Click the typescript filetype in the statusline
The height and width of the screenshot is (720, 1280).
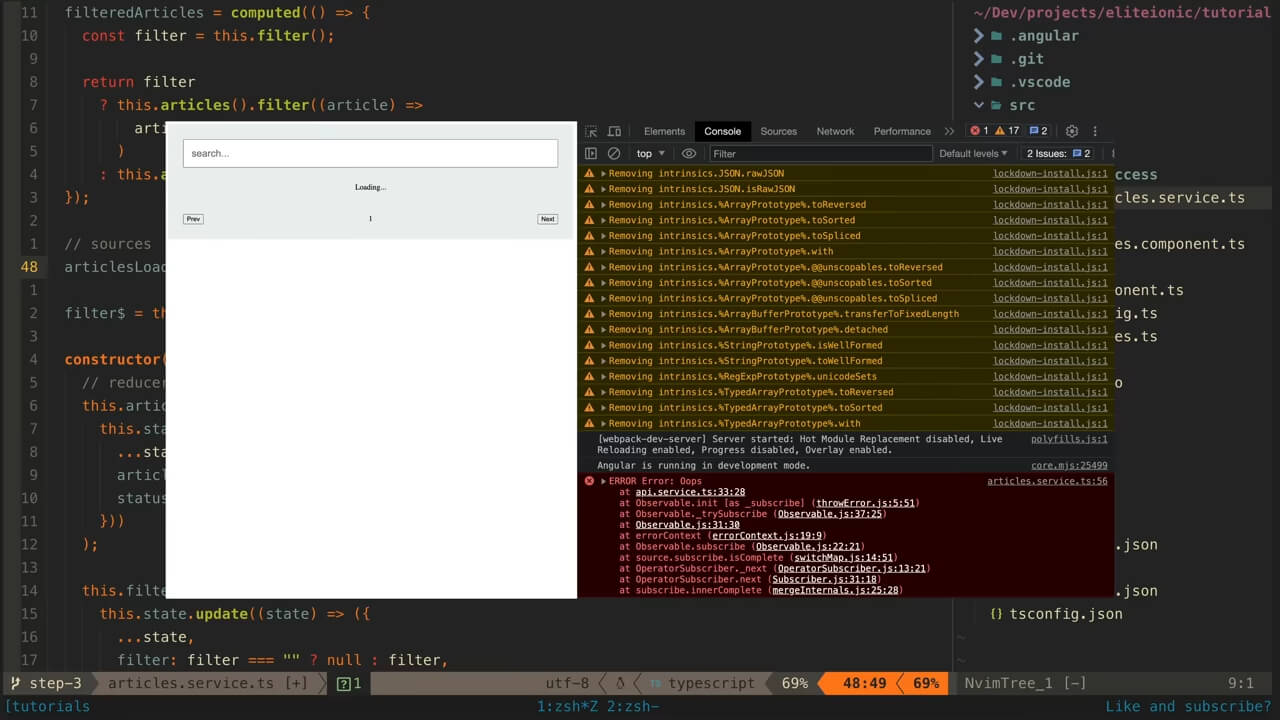pyautogui.click(x=711, y=684)
